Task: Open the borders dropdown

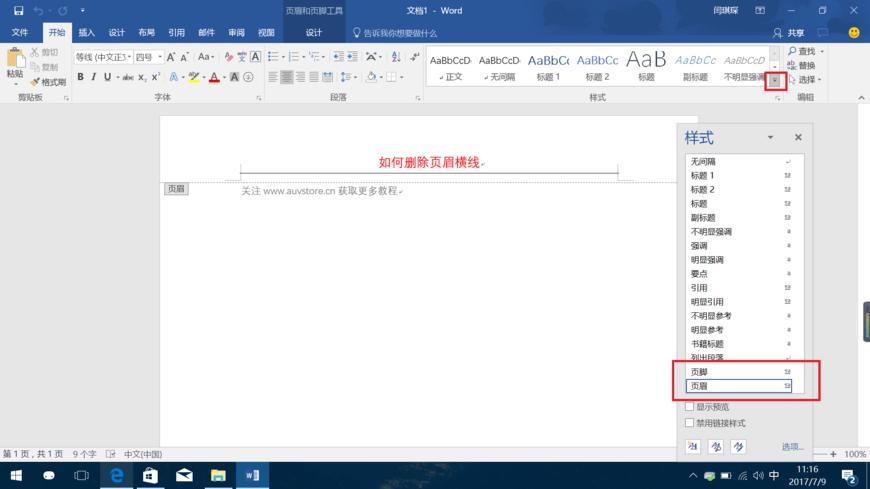Action: (402, 77)
